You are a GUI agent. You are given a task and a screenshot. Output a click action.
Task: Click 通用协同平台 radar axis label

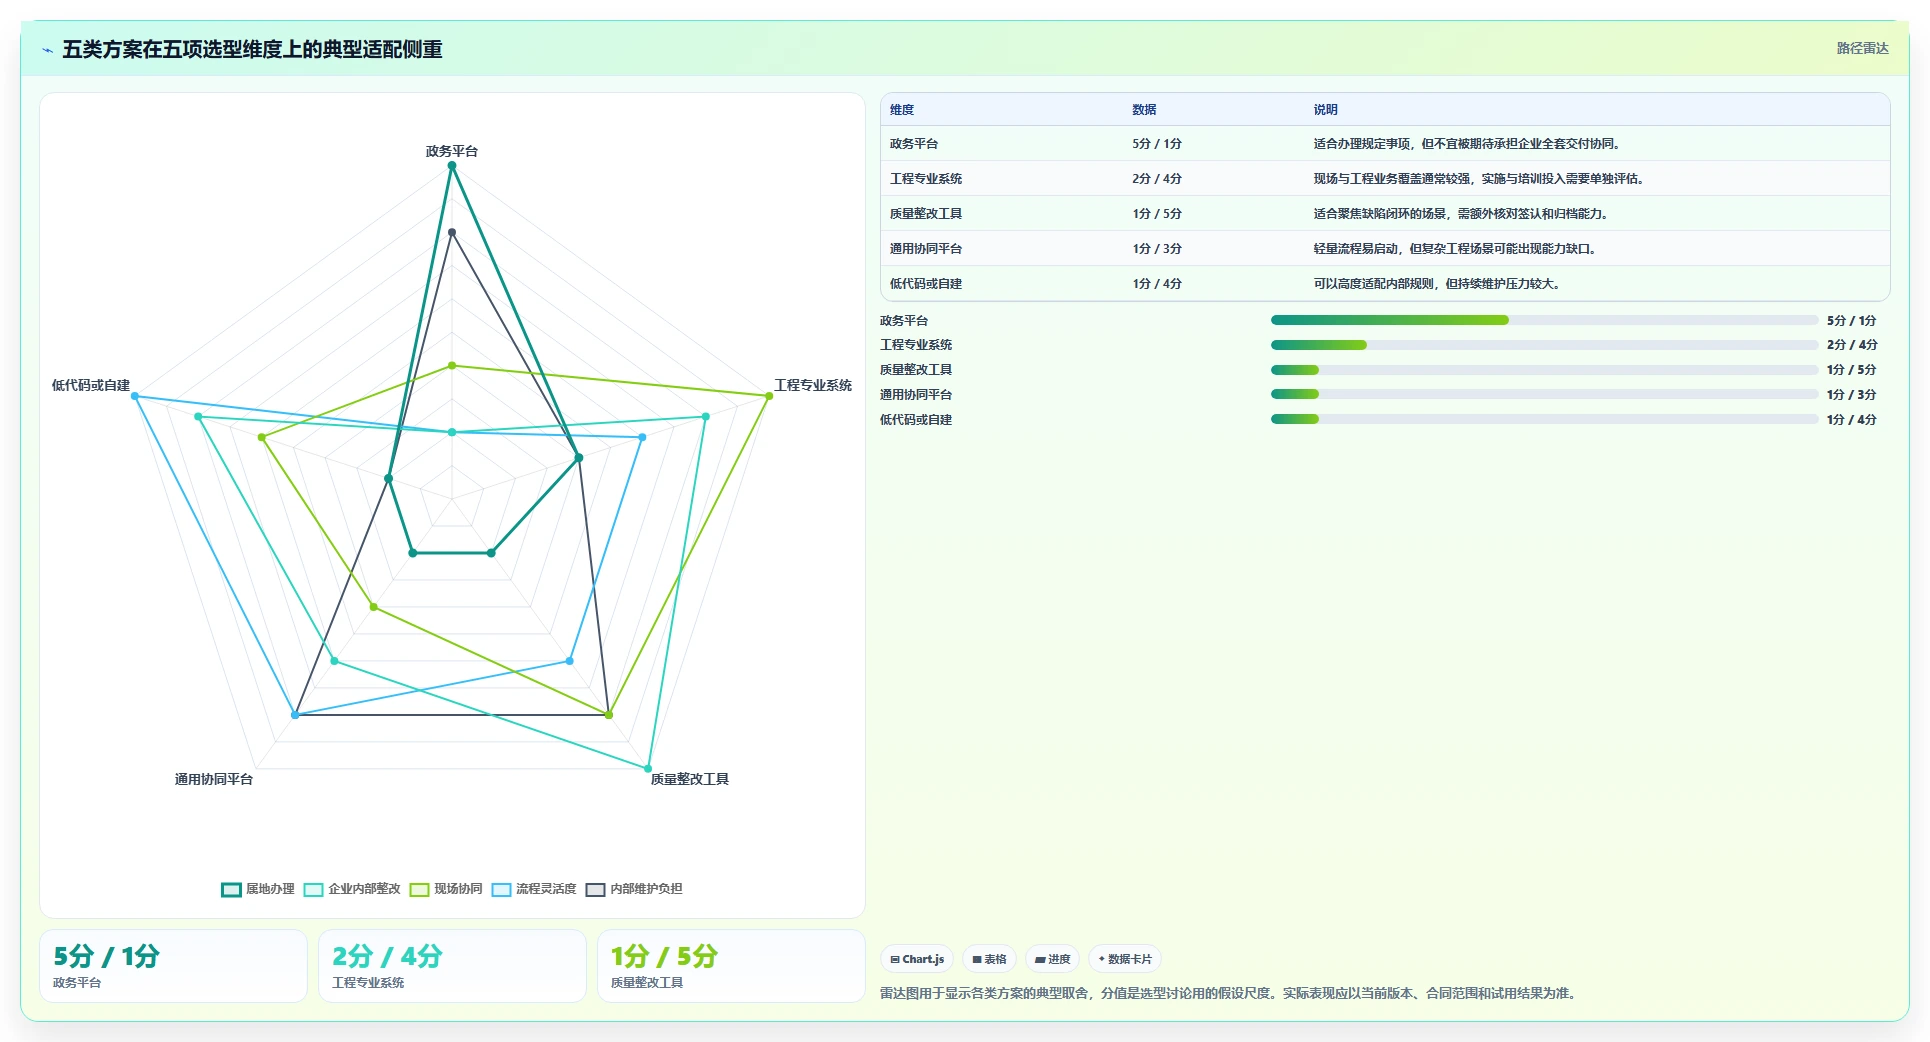click(x=214, y=779)
